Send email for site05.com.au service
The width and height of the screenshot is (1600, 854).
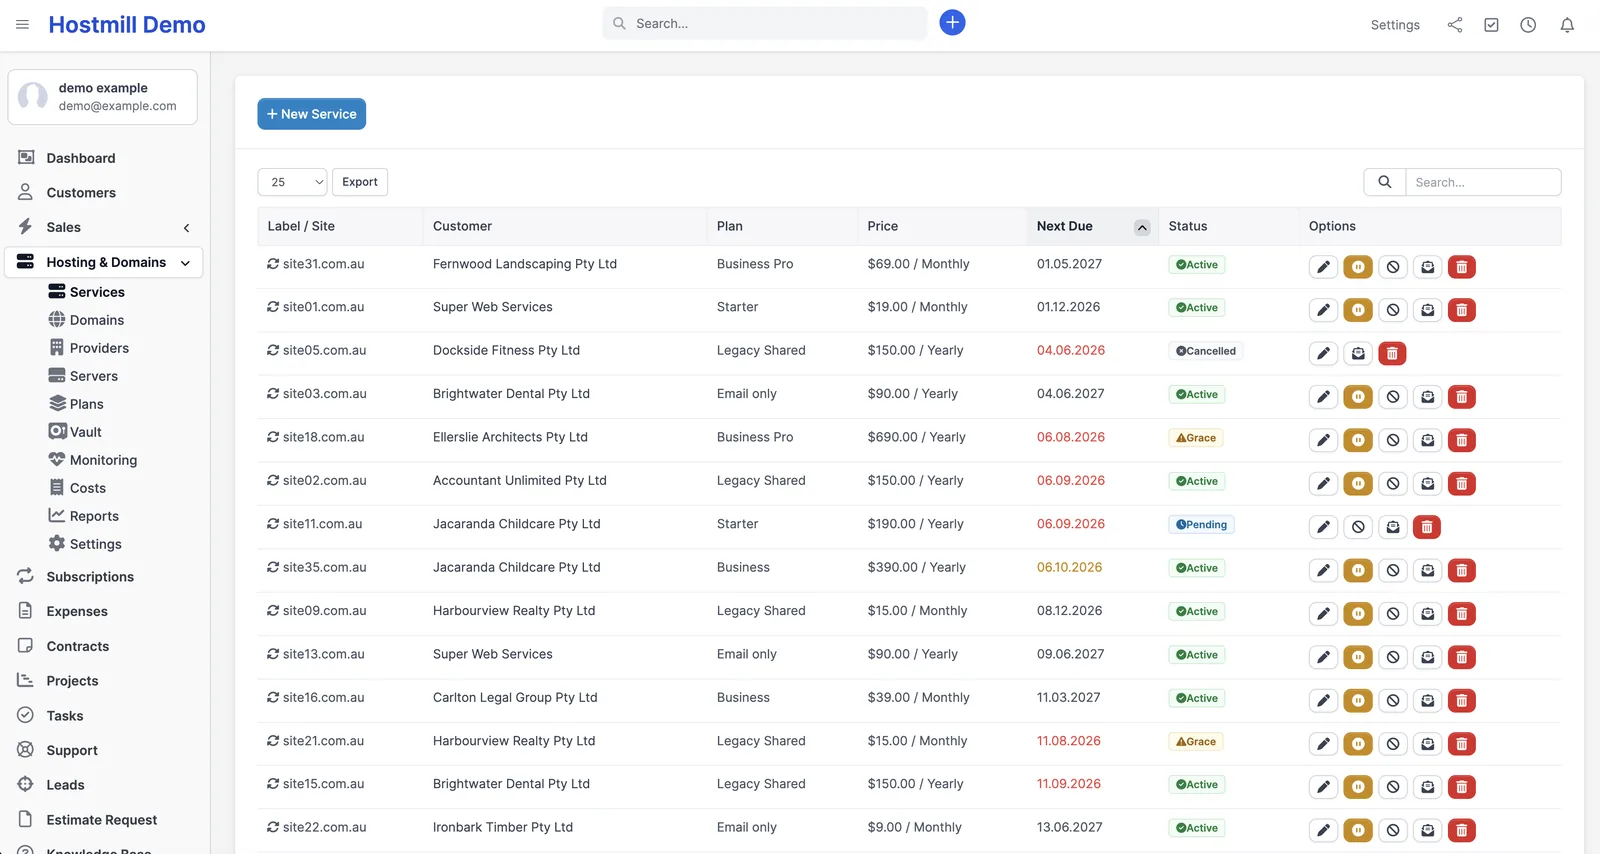[1358, 353]
